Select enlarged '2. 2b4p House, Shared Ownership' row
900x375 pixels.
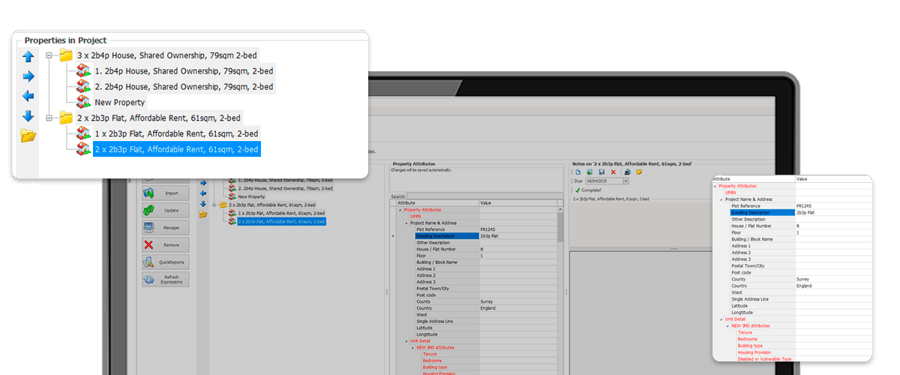(x=184, y=87)
